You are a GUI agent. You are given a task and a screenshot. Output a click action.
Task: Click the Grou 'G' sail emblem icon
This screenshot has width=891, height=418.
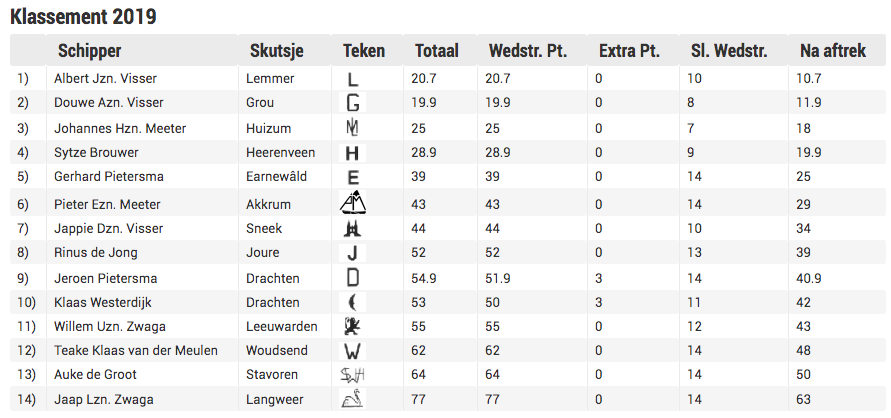[x=353, y=102]
